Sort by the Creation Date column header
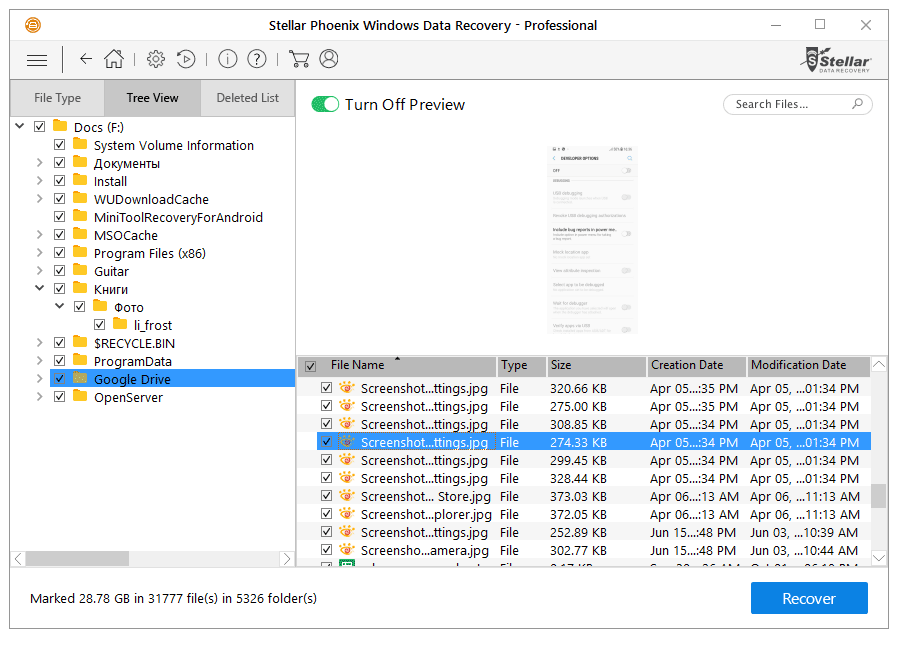Image resolution: width=902 pixels, height=646 pixels. (x=697, y=365)
